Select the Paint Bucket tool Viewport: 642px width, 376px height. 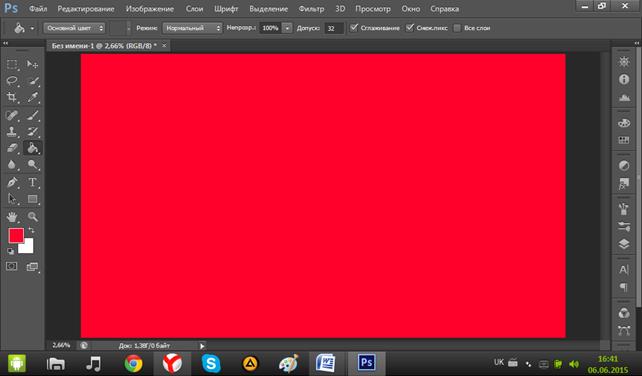point(32,148)
